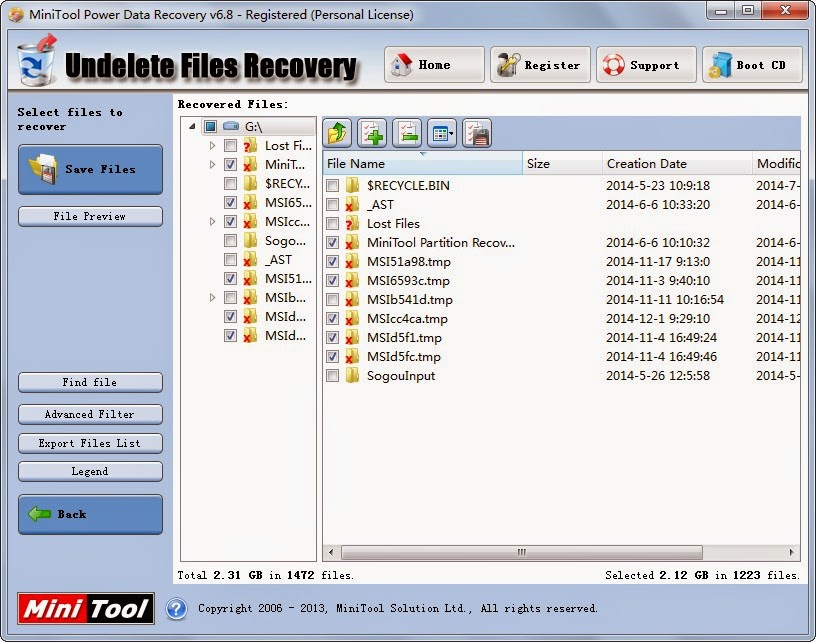Screen dimensions: 816x642
Task: Click the Save Files button
Action: pyautogui.click(x=90, y=169)
